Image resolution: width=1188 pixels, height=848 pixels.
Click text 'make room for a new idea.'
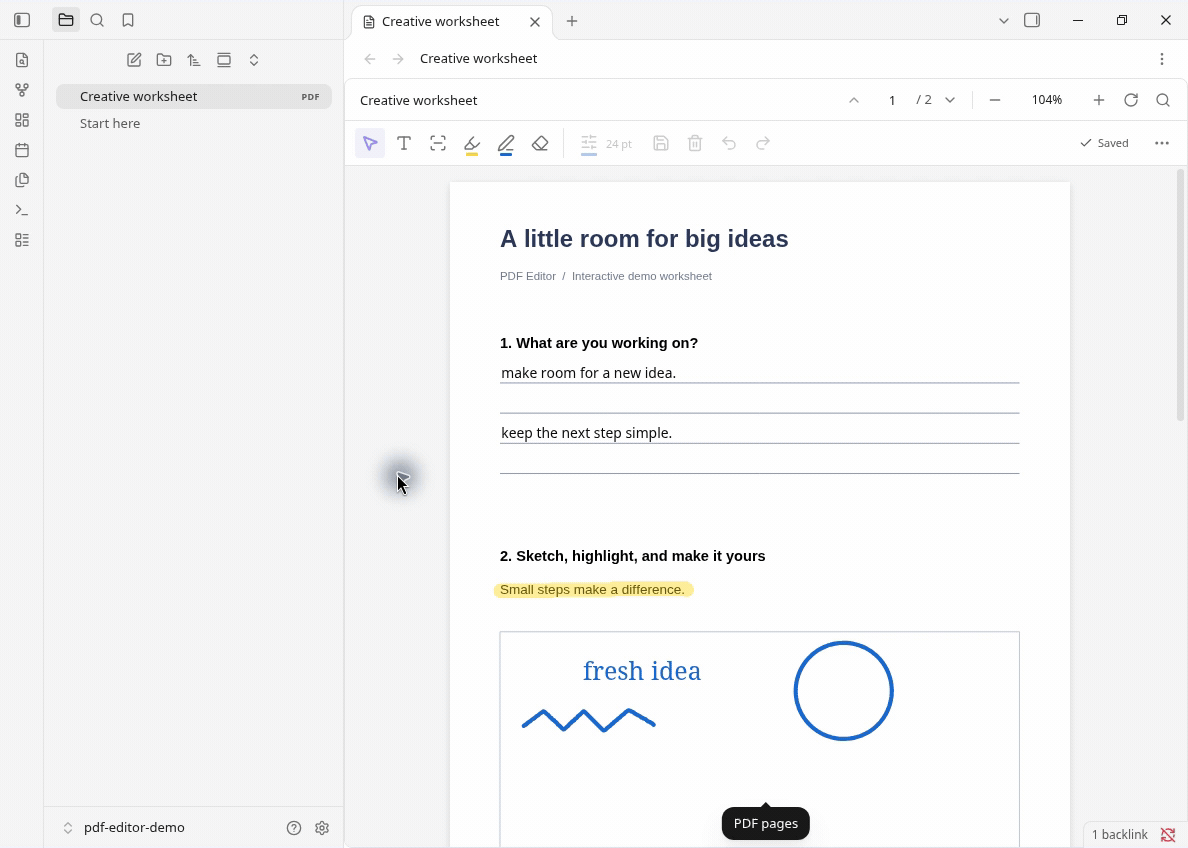pos(589,373)
